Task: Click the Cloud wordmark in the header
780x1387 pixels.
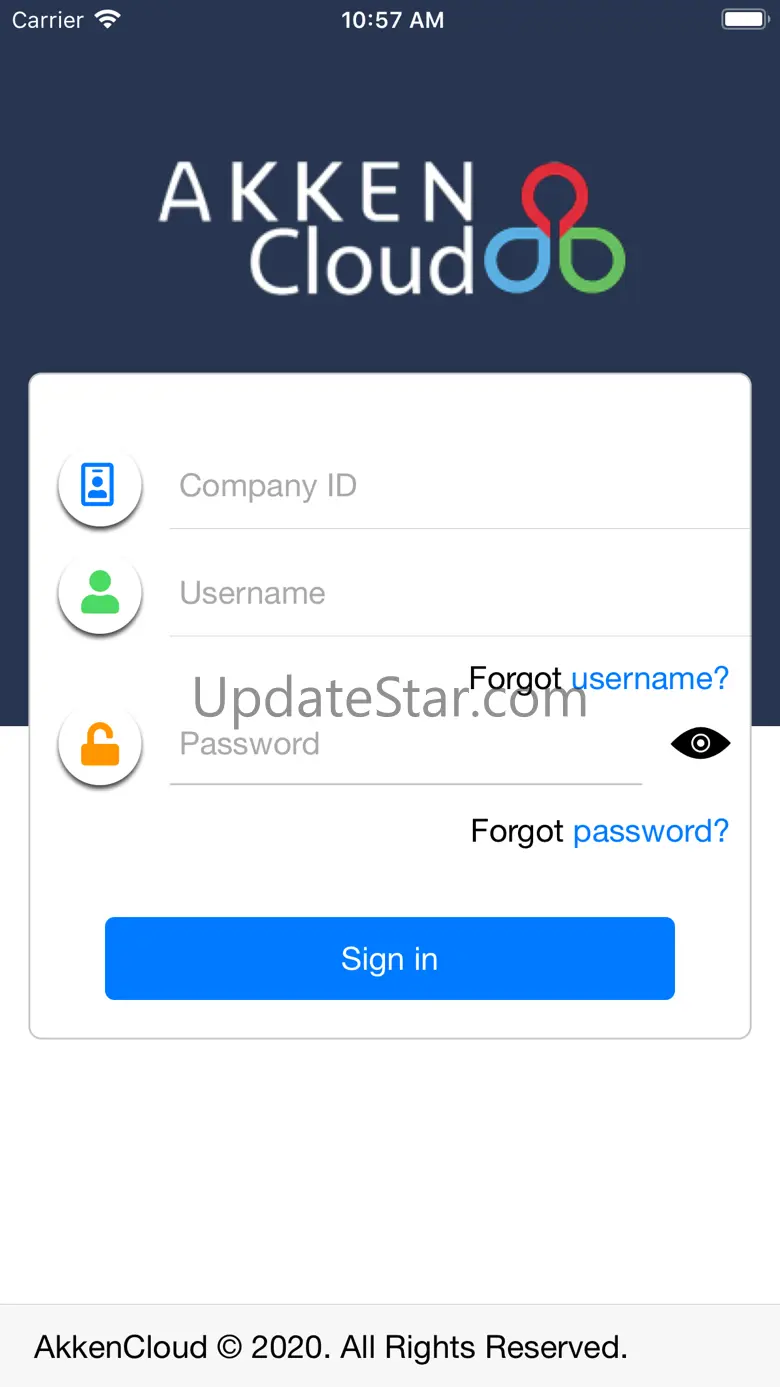Action: pyautogui.click(x=361, y=259)
